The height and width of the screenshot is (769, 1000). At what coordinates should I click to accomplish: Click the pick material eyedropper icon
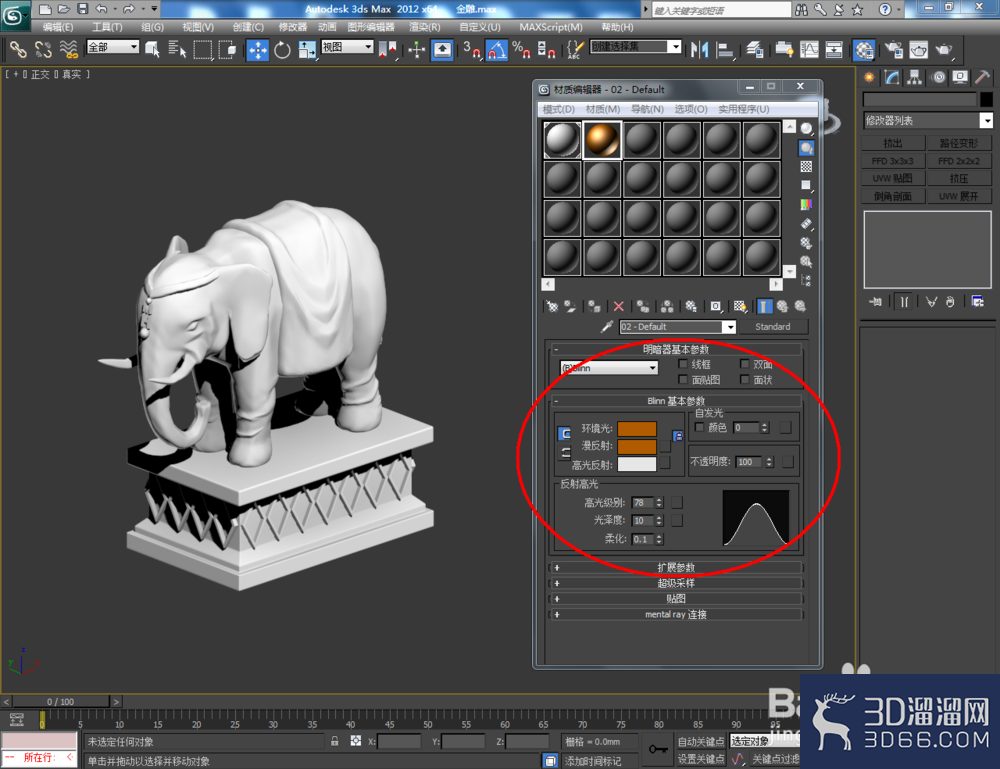click(607, 326)
